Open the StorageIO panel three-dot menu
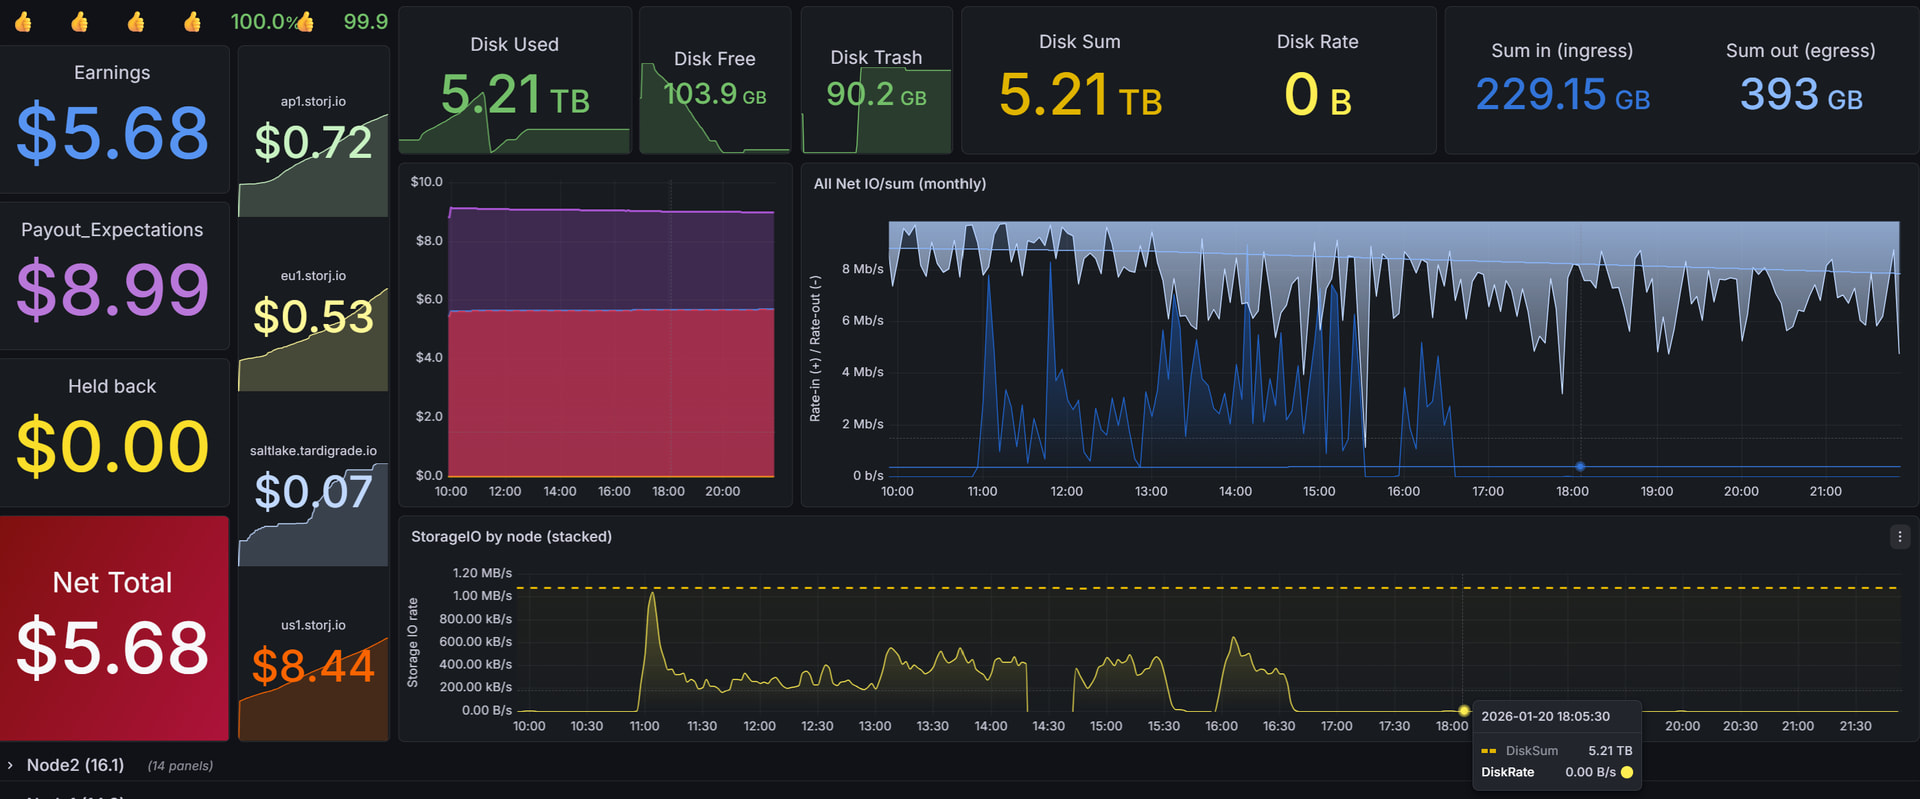The height and width of the screenshot is (799, 1920). [x=1900, y=537]
